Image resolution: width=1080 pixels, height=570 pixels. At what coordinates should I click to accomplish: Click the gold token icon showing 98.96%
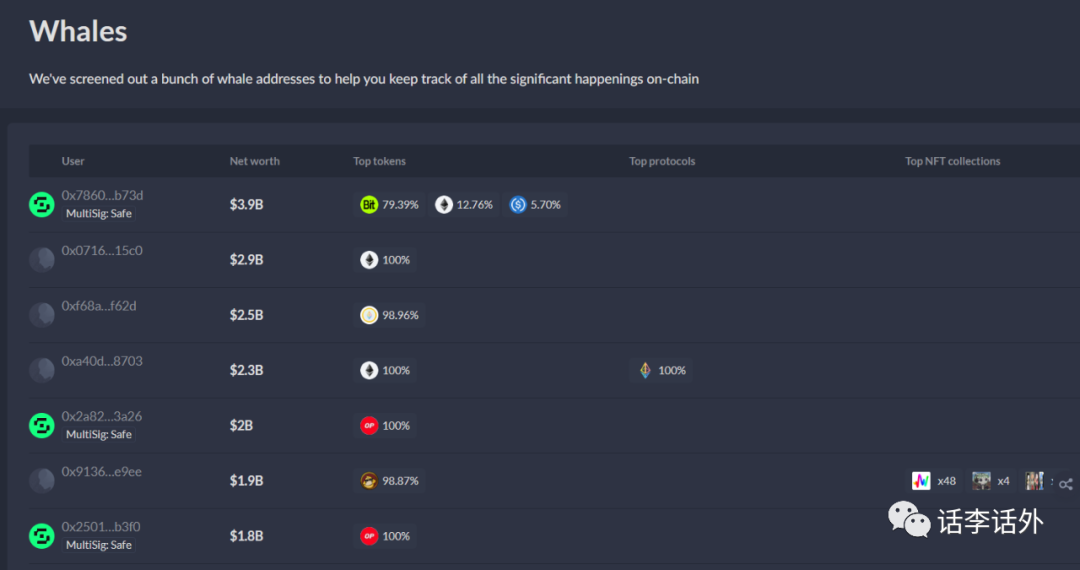(369, 315)
